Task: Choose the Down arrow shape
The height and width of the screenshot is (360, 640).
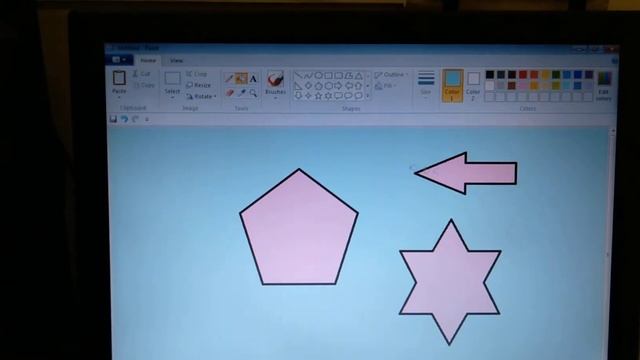Action: coord(298,96)
